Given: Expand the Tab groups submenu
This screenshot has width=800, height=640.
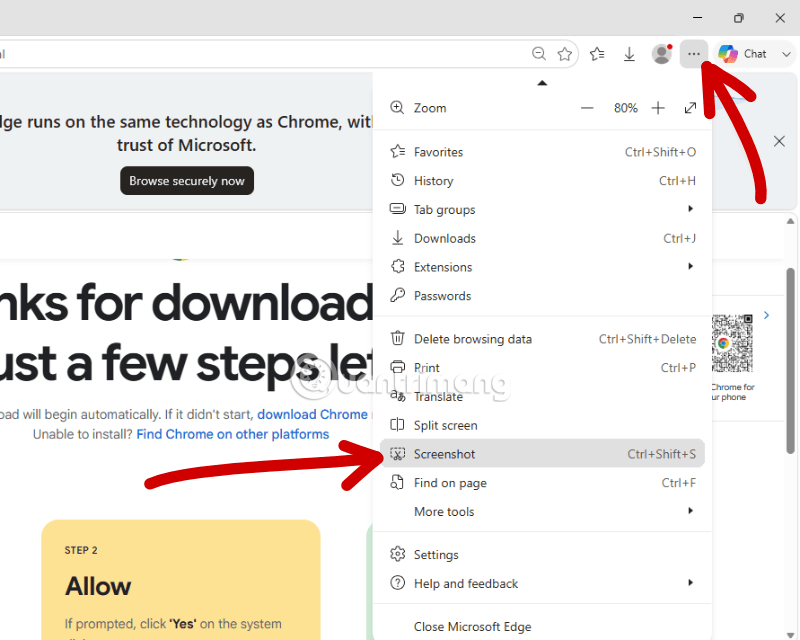Looking at the screenshot, I should coord(542,209).
